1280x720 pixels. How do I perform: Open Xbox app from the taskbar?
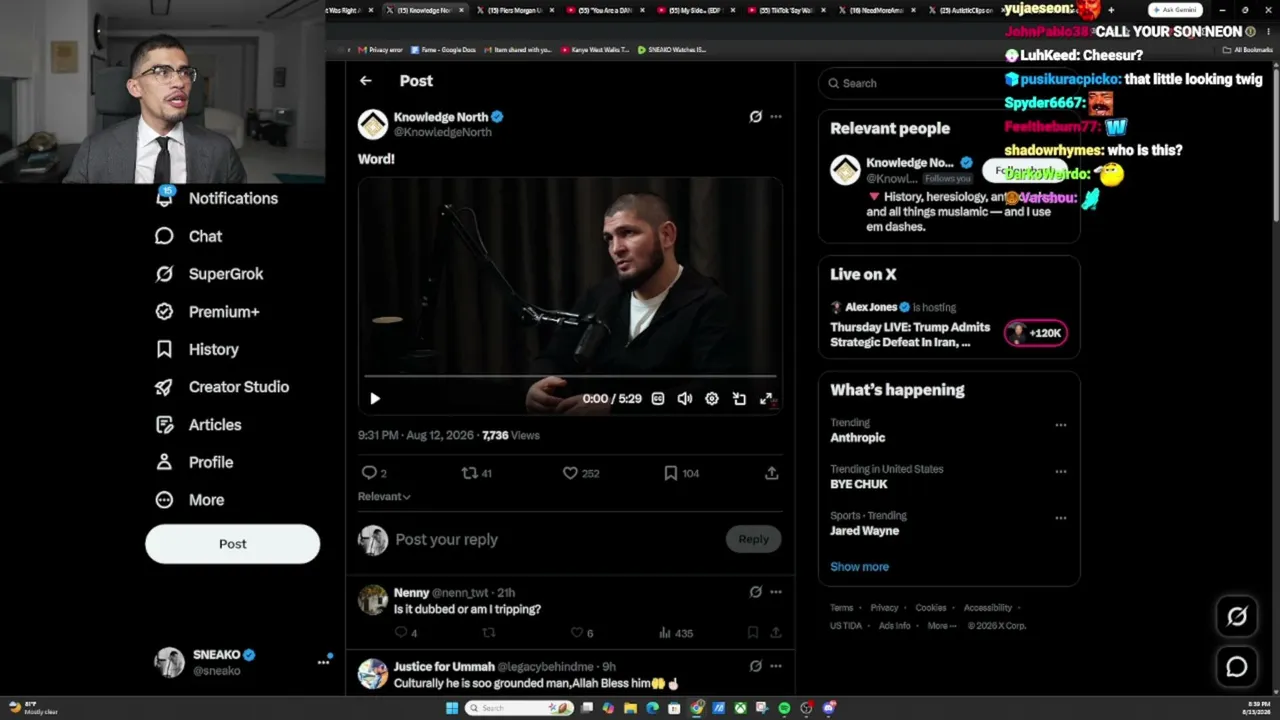[740, 708]
